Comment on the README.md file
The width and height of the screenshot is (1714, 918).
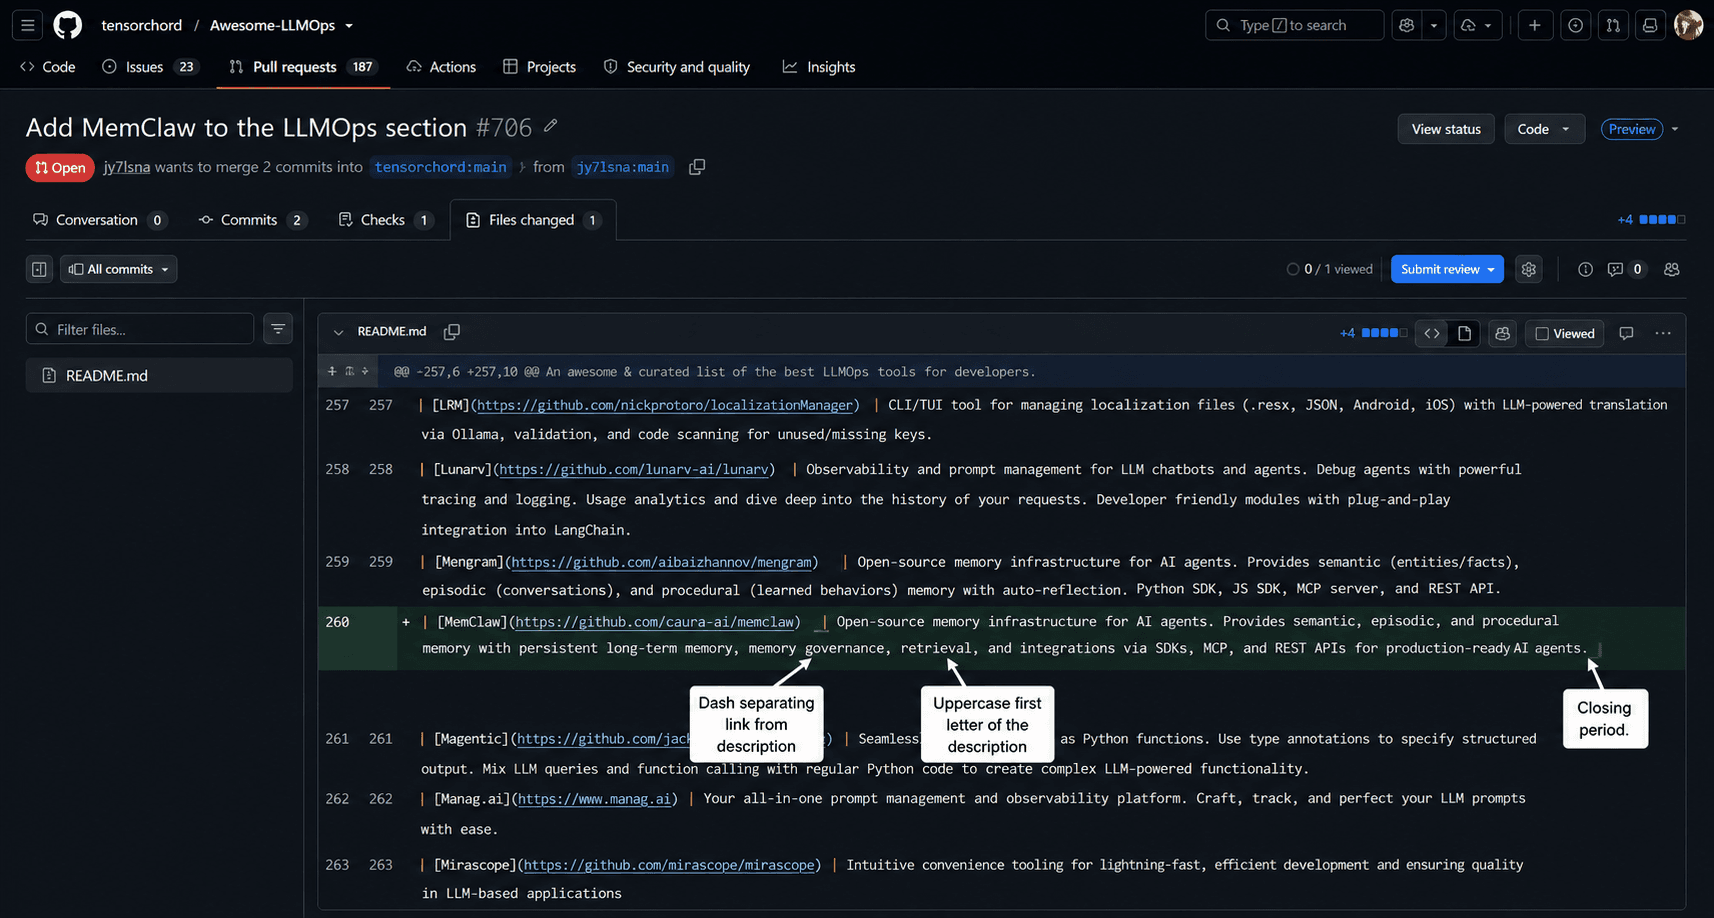click(1626, 333)
